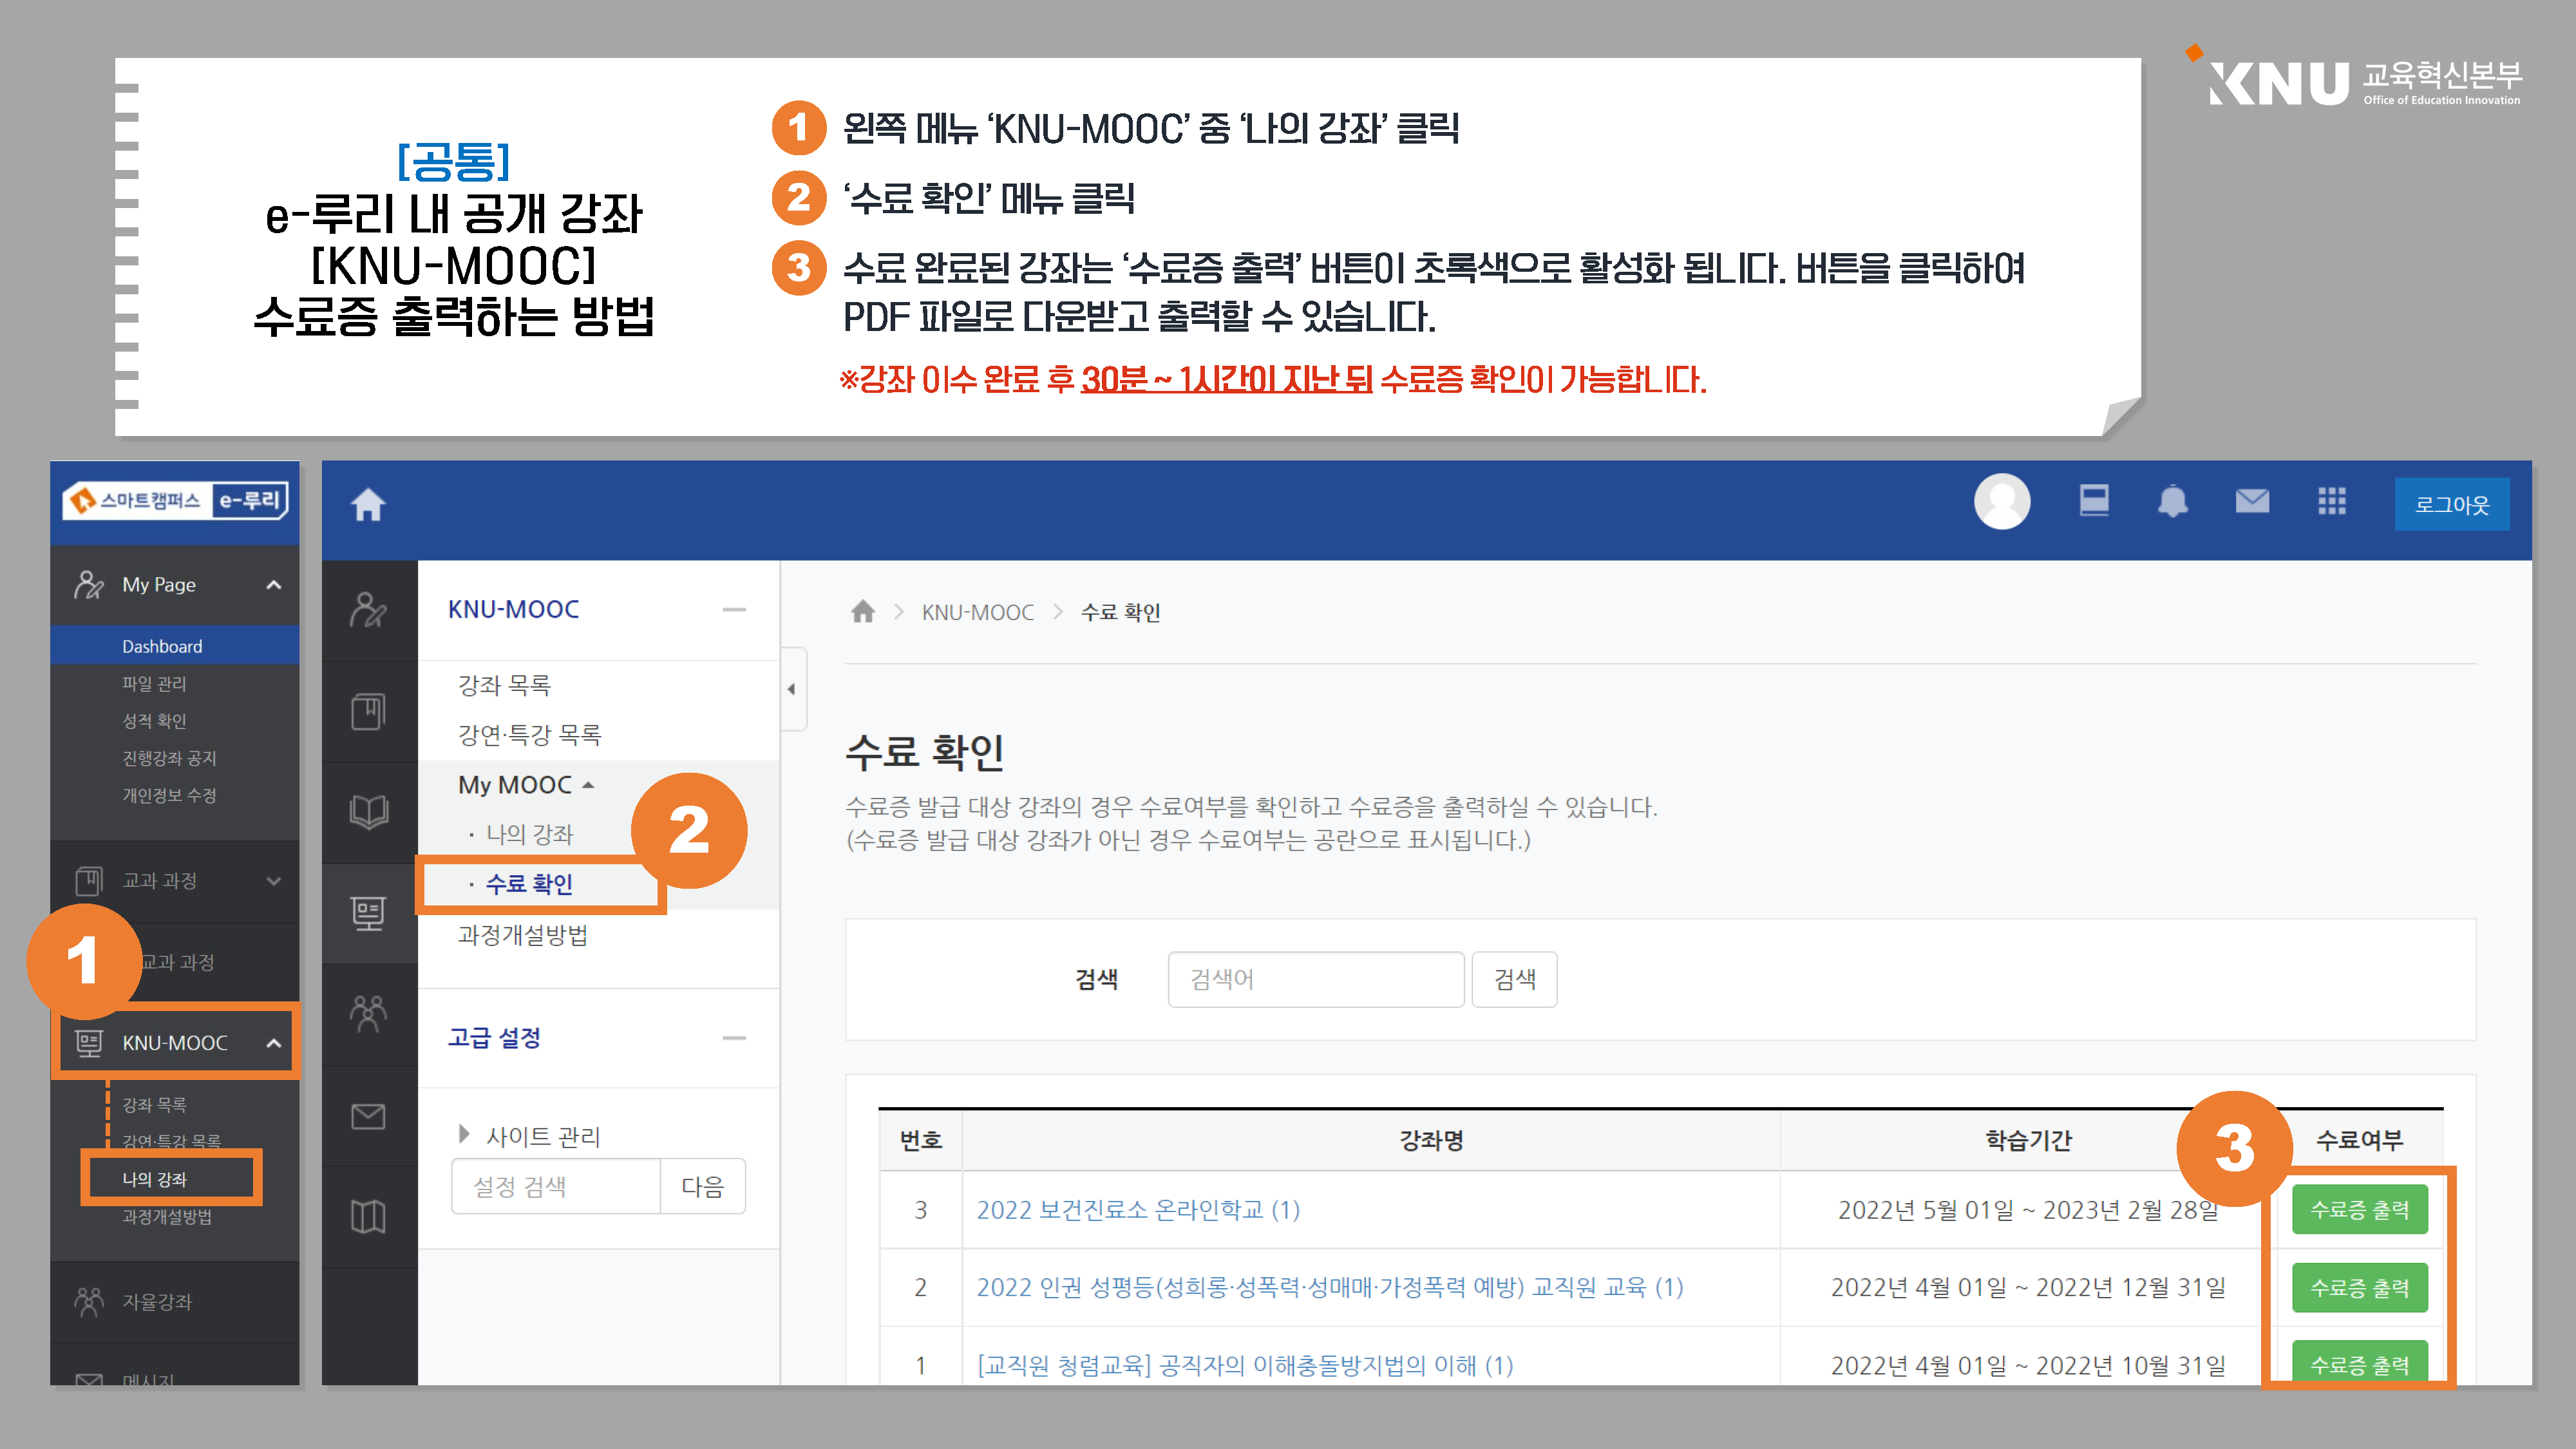This screenshot has width=2576, height=1449.
Task: Click the home icon in top bar
Action: (x=368, y=504)
